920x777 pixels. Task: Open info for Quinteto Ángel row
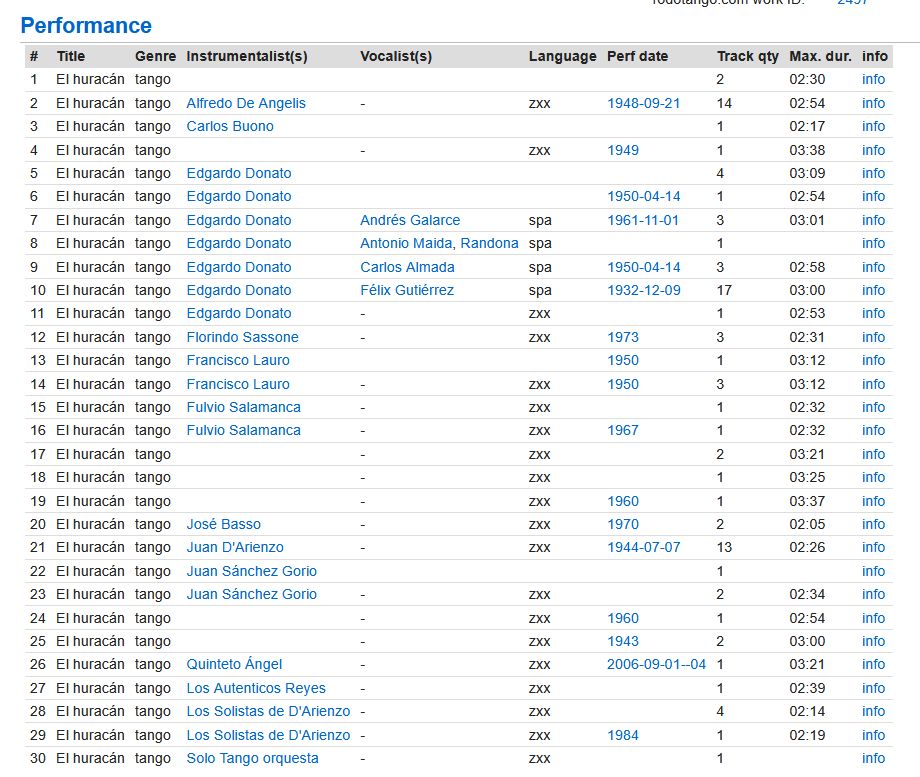(x=873, y=664)
